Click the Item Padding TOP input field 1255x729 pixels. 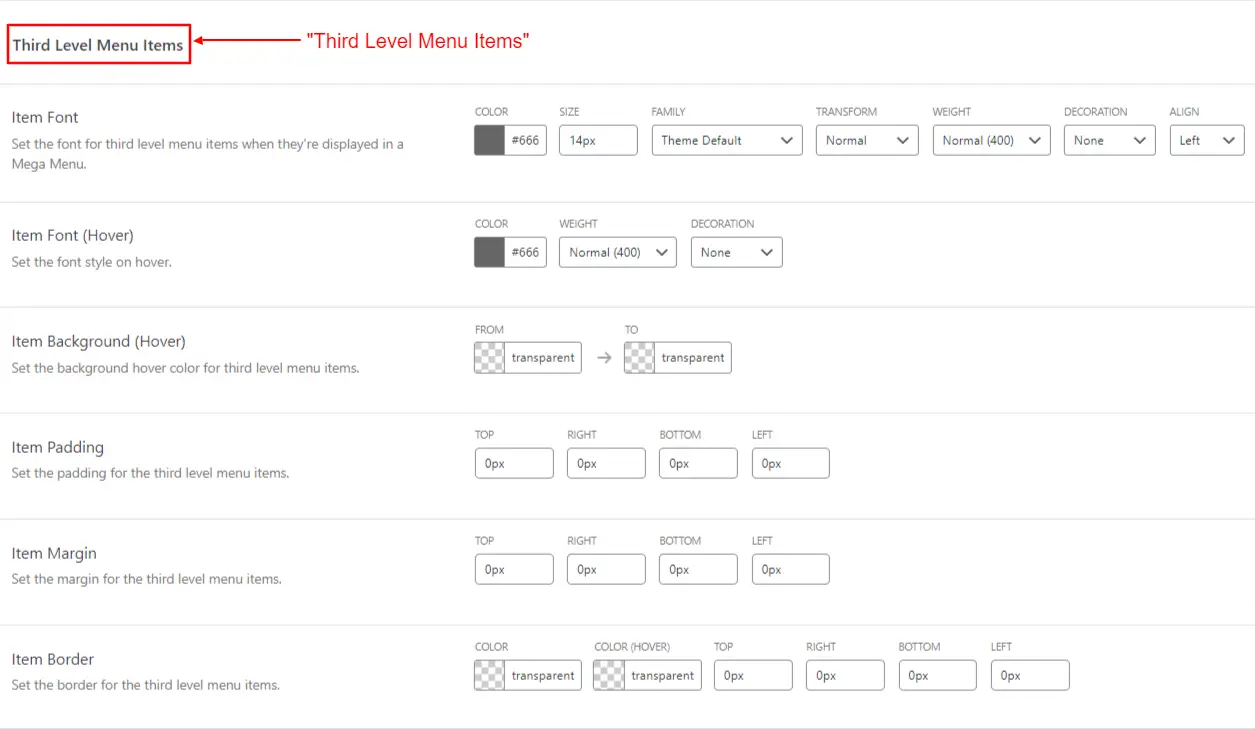[x=514, y=463]
